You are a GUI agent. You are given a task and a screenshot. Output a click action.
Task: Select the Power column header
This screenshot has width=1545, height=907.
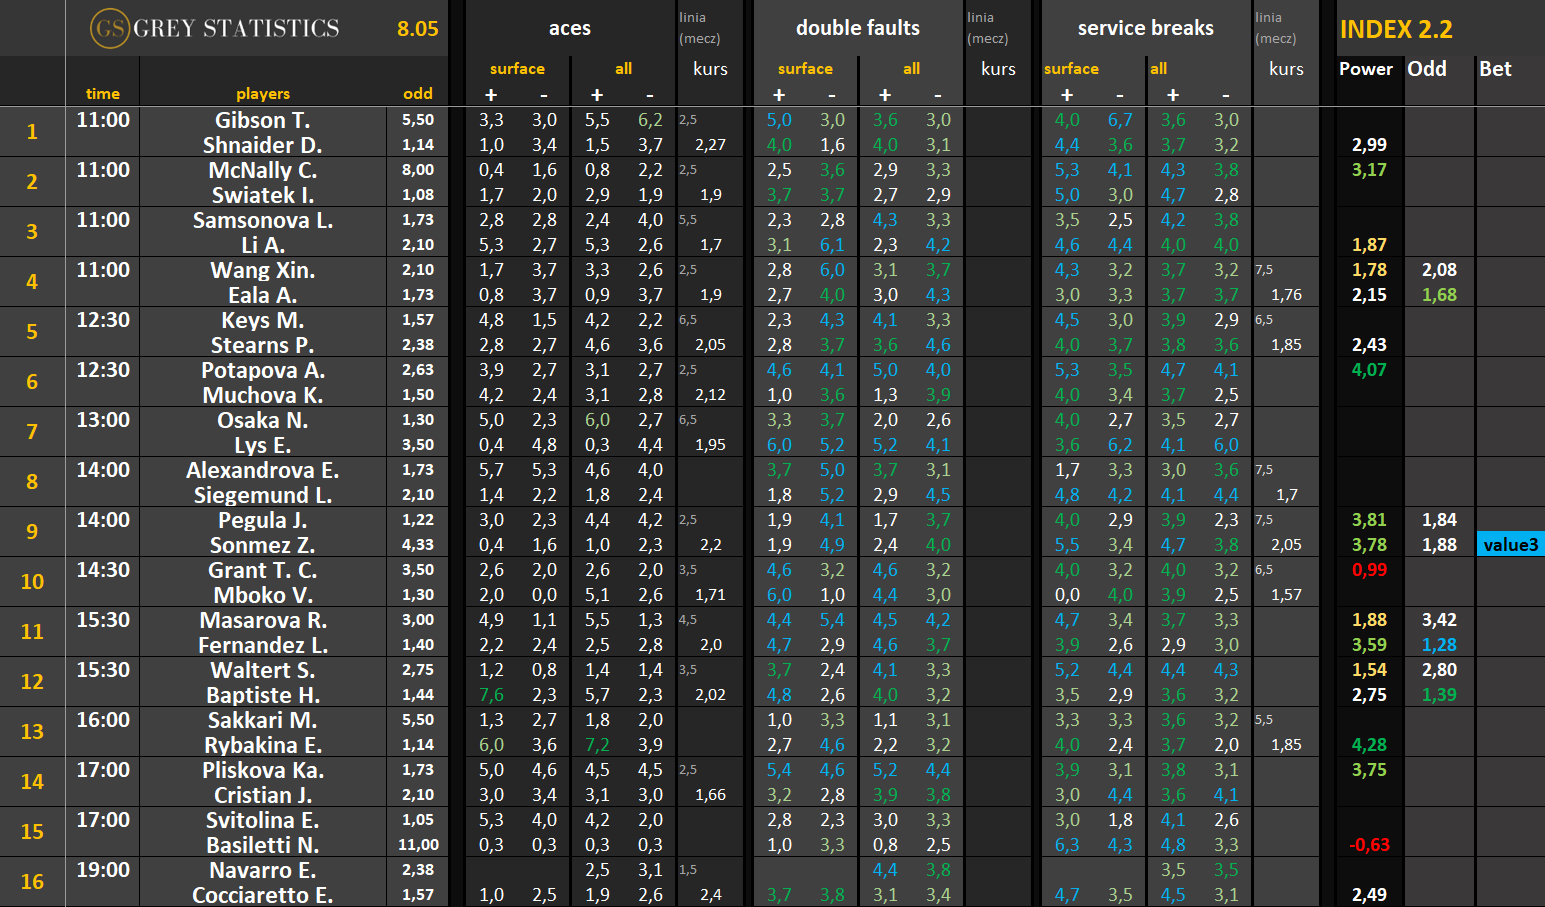(x=1366, y=69)
